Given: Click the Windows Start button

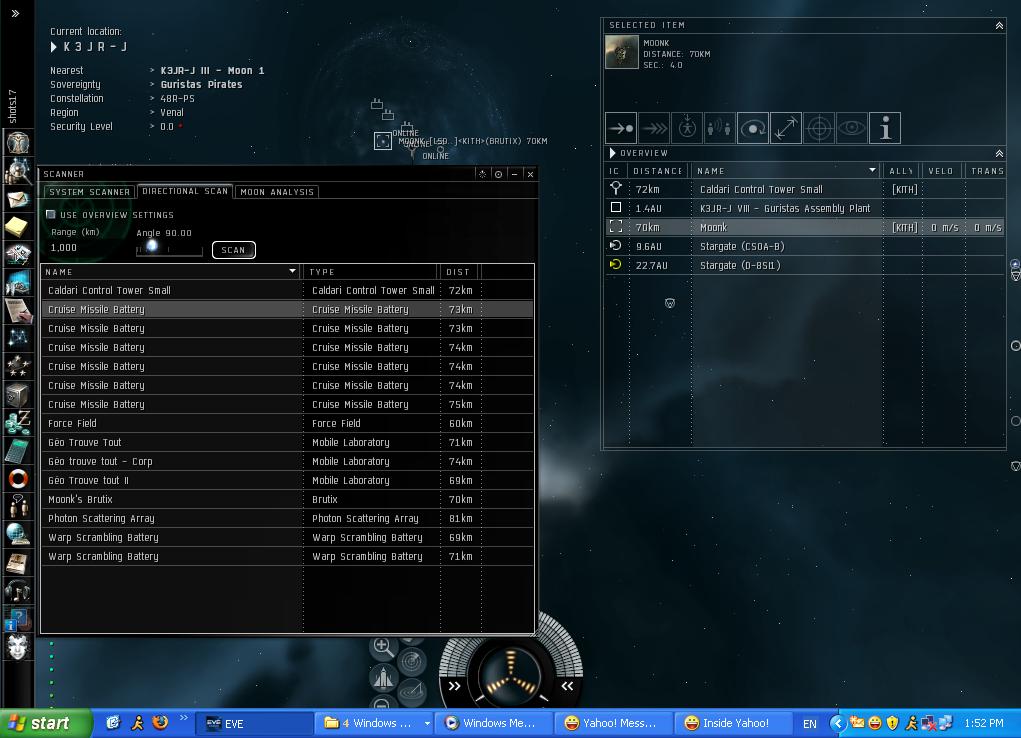Looking at the screenshot, I should coord(46,723).
